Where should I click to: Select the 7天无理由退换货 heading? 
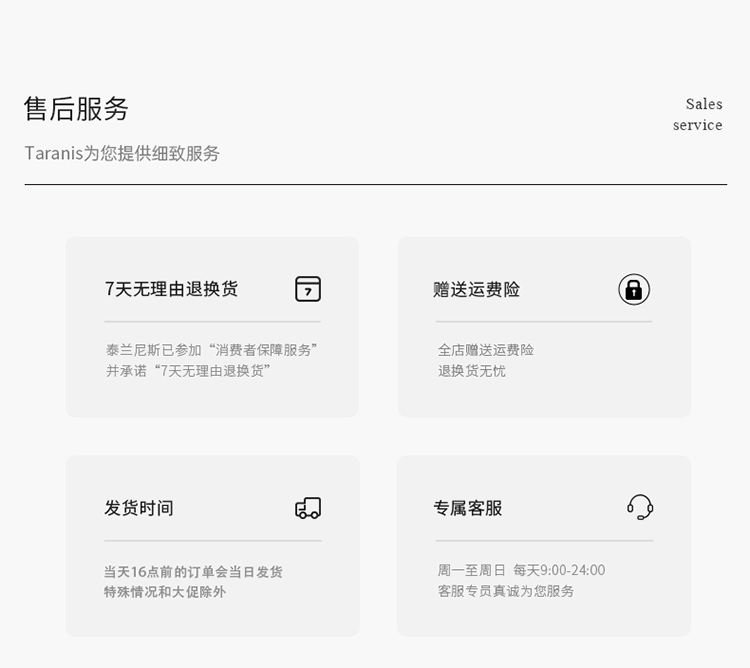point(171,289)
